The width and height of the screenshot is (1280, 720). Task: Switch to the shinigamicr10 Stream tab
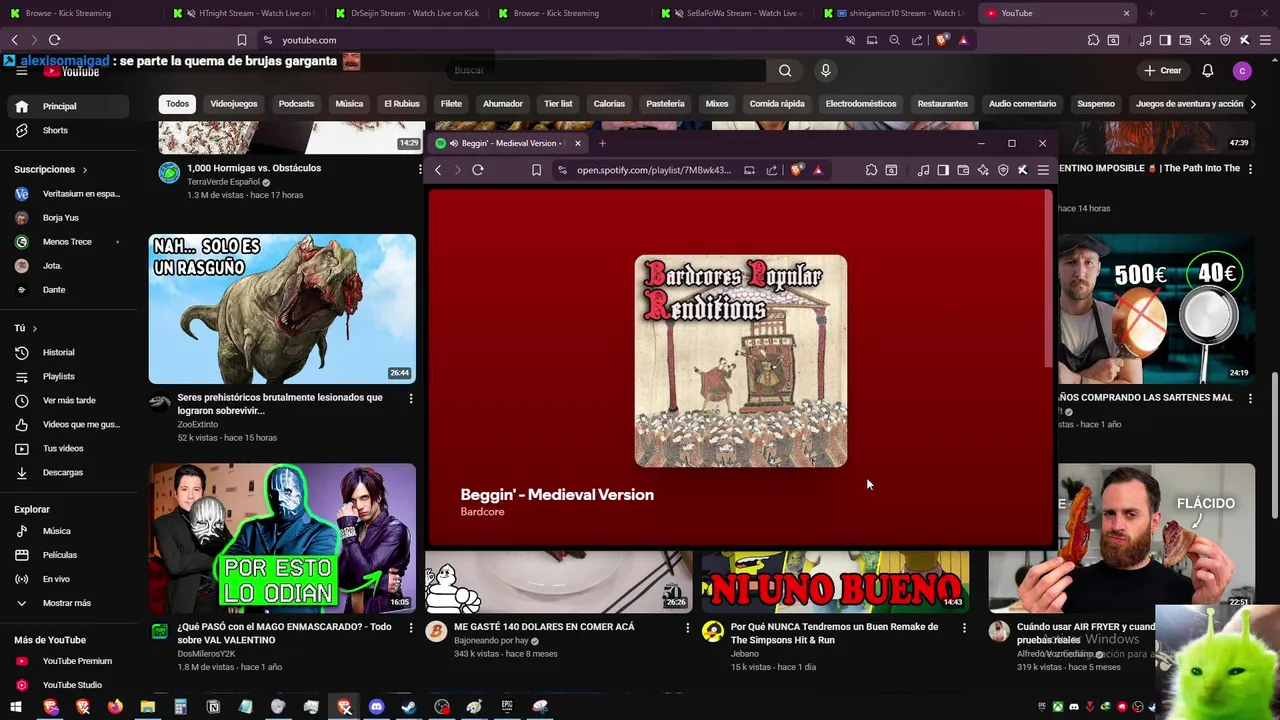(x=895, y=13)
